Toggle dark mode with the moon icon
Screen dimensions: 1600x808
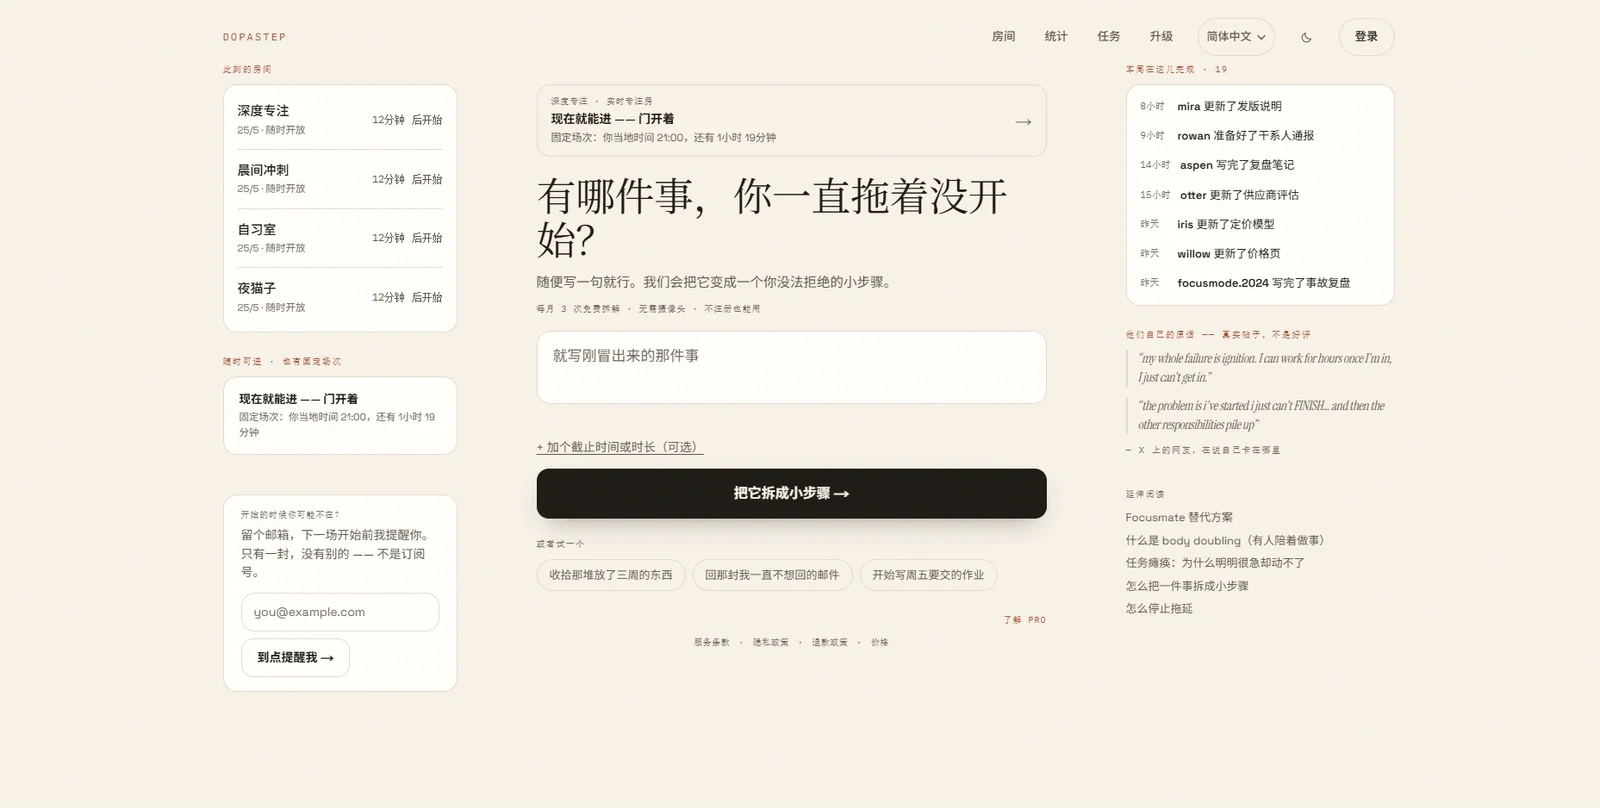[x=1306, y=37]
